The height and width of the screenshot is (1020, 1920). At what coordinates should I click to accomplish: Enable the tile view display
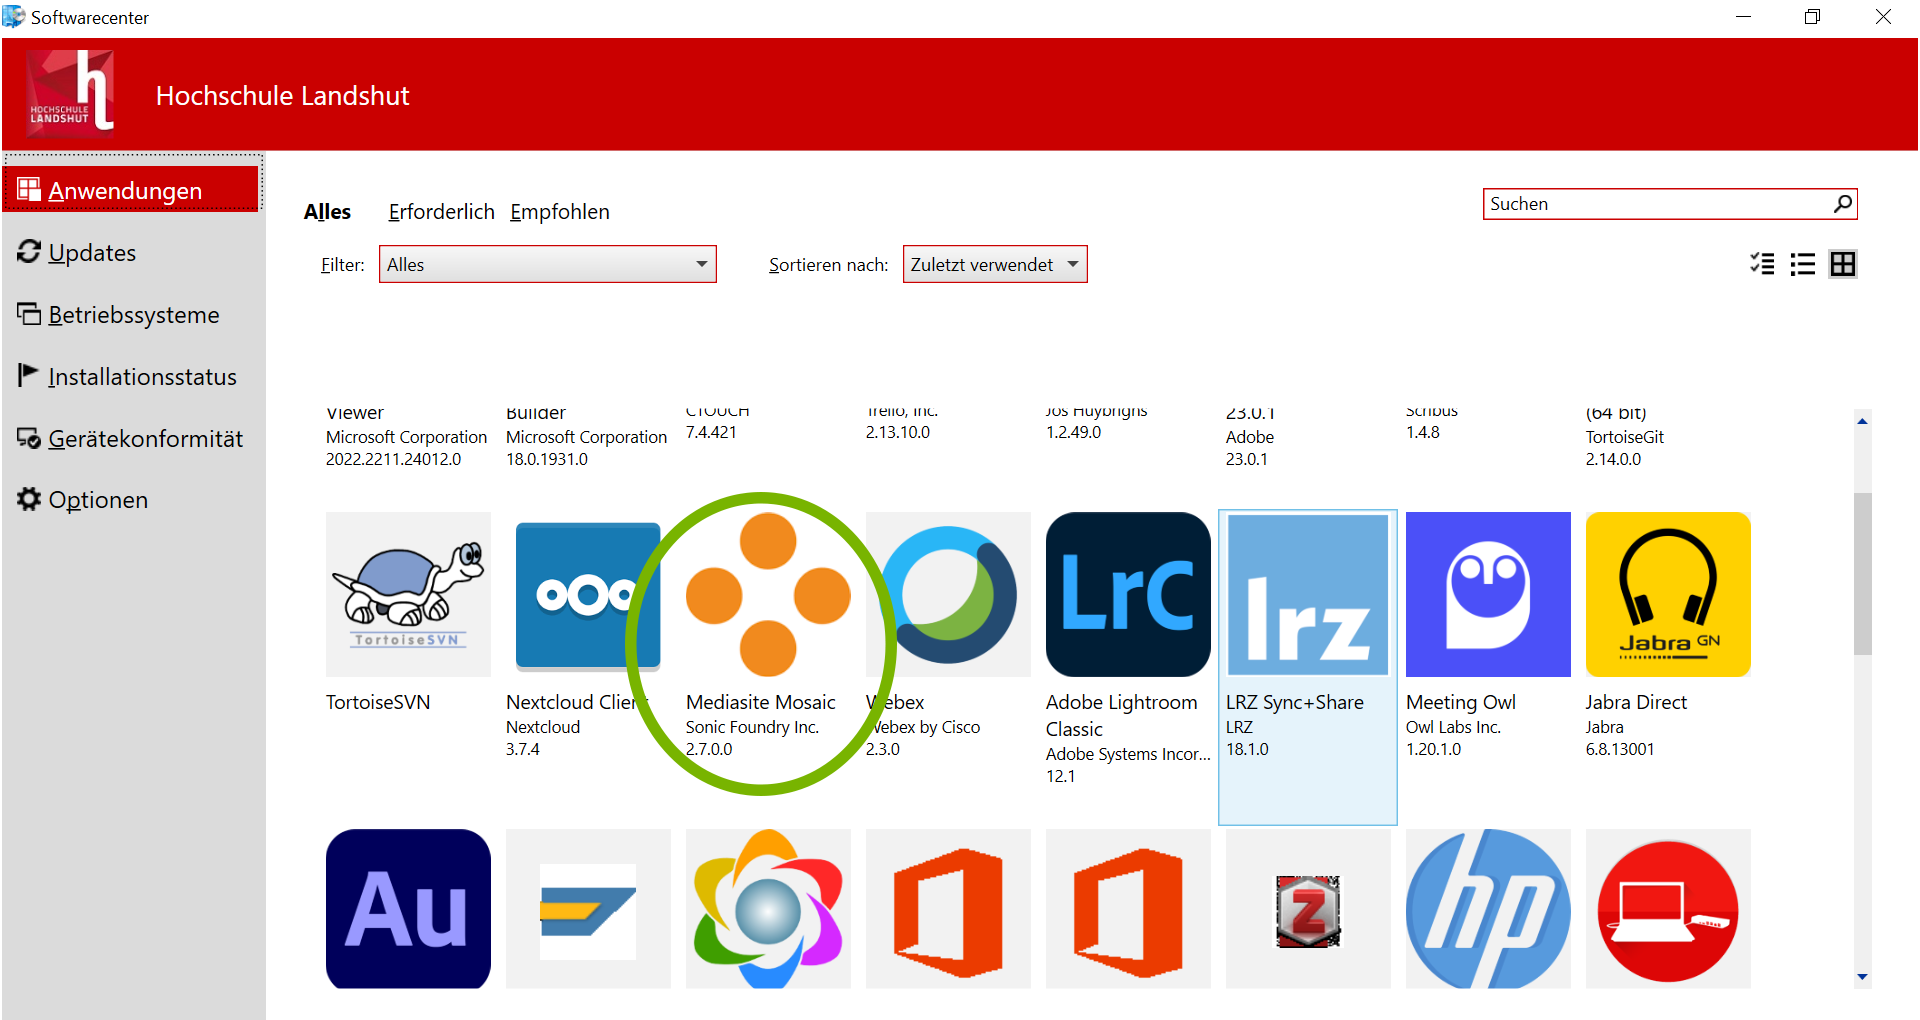click(1843, 264)
